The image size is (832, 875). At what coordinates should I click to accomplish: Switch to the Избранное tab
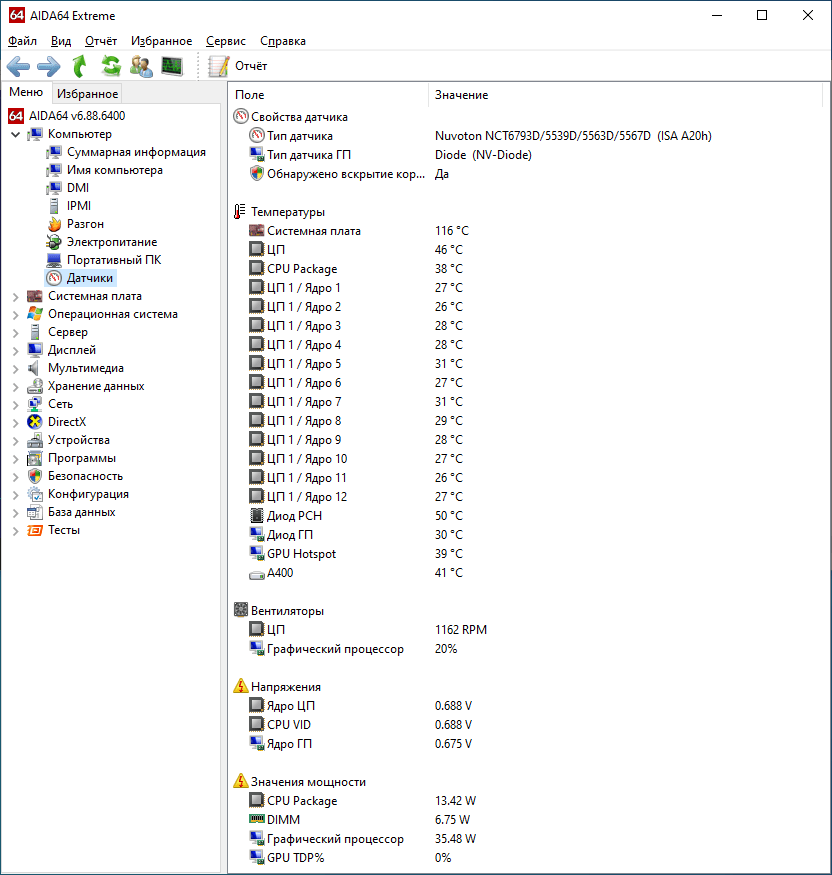[x=88, y=94]
